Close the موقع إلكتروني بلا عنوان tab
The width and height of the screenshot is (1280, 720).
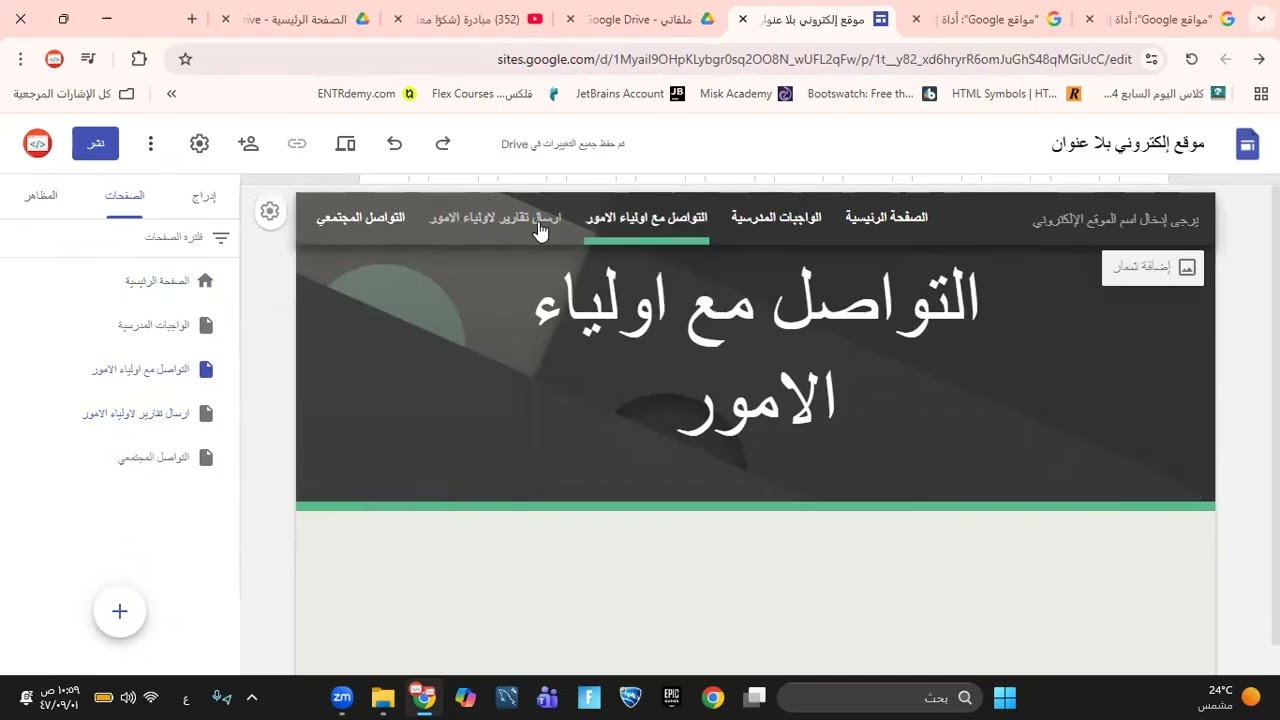[743, 19]
